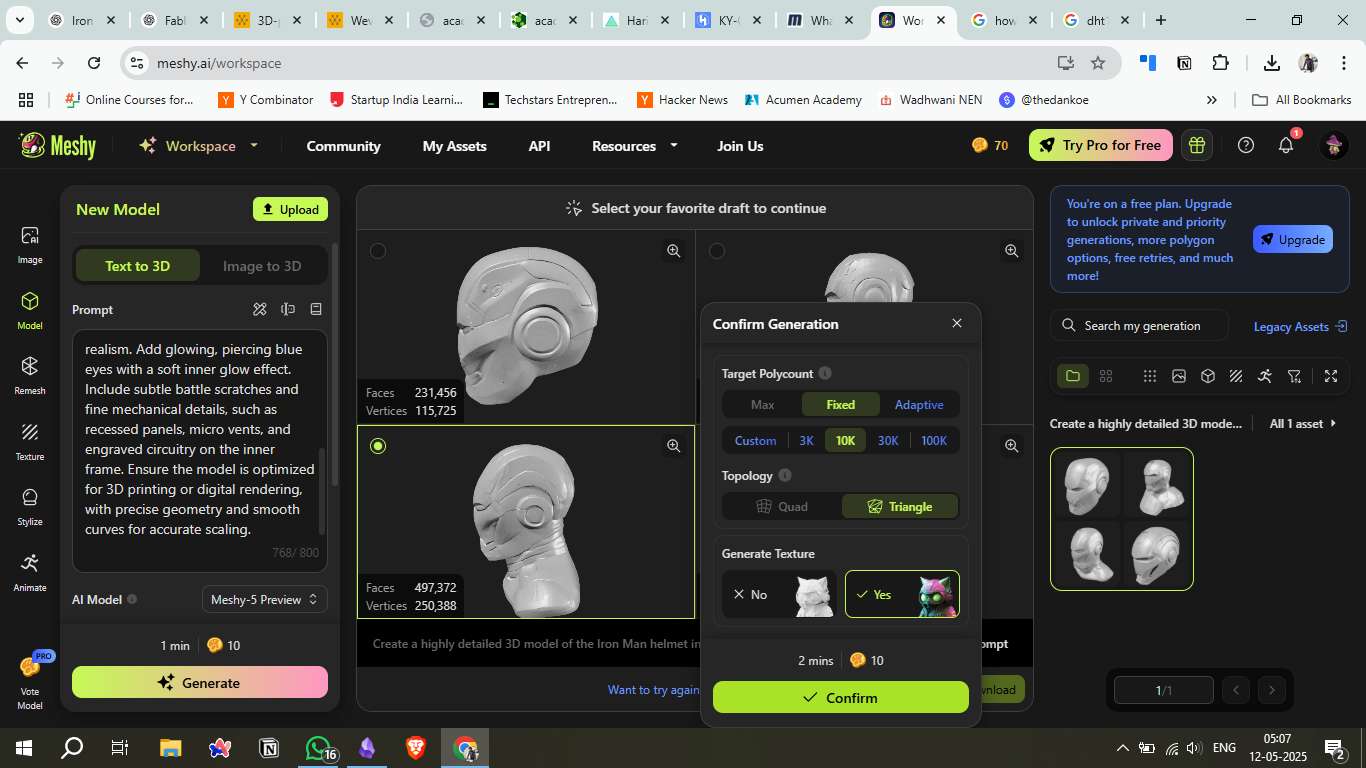The width and height of the screenshot is (1366, 768).
Task: Switch assets to folder view
Action: (x=1073, y=376)
